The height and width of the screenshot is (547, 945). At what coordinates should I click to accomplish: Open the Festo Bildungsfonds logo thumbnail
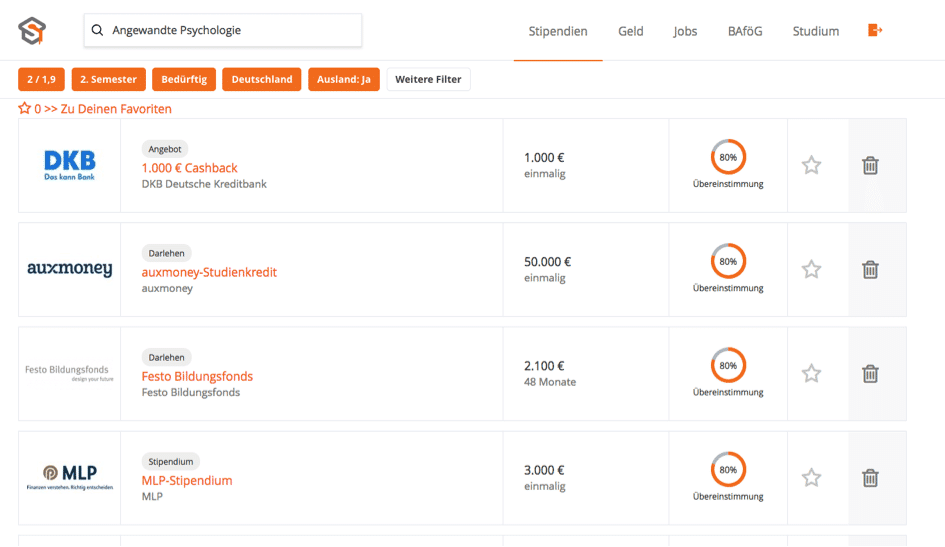point(69,372)
